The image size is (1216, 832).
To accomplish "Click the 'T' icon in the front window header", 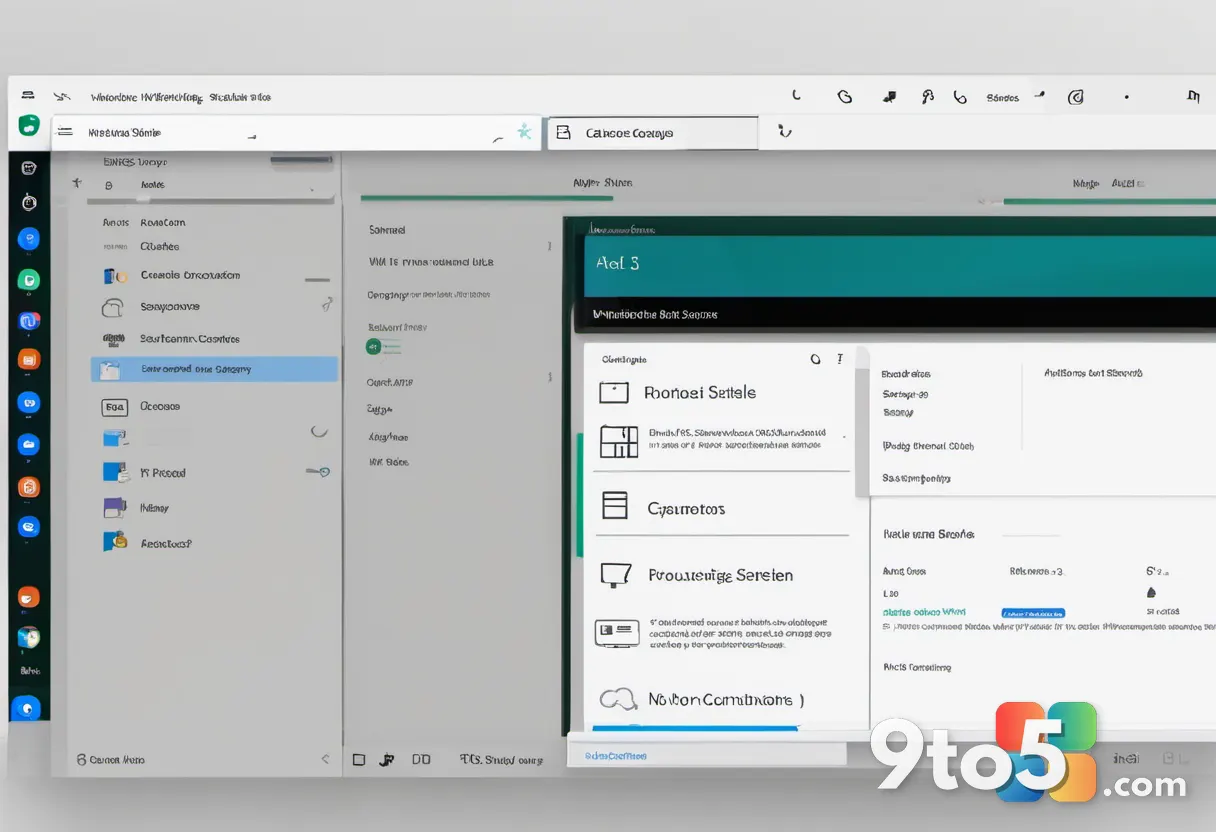I will pyautogui.click(x=839, y=358).
